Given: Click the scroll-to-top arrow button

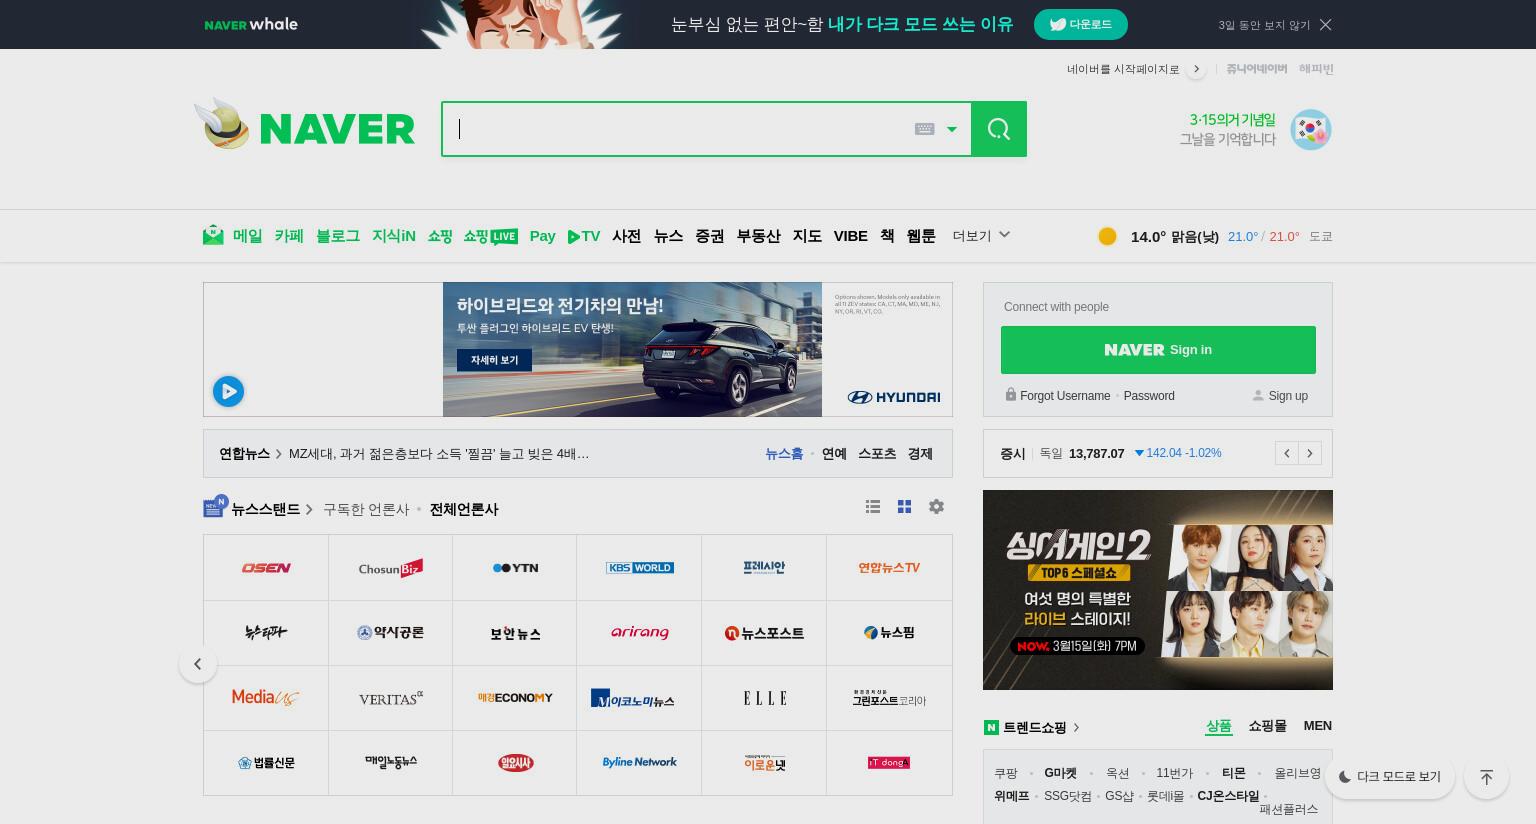Looking at the screenshot, I should (1486, 777).
